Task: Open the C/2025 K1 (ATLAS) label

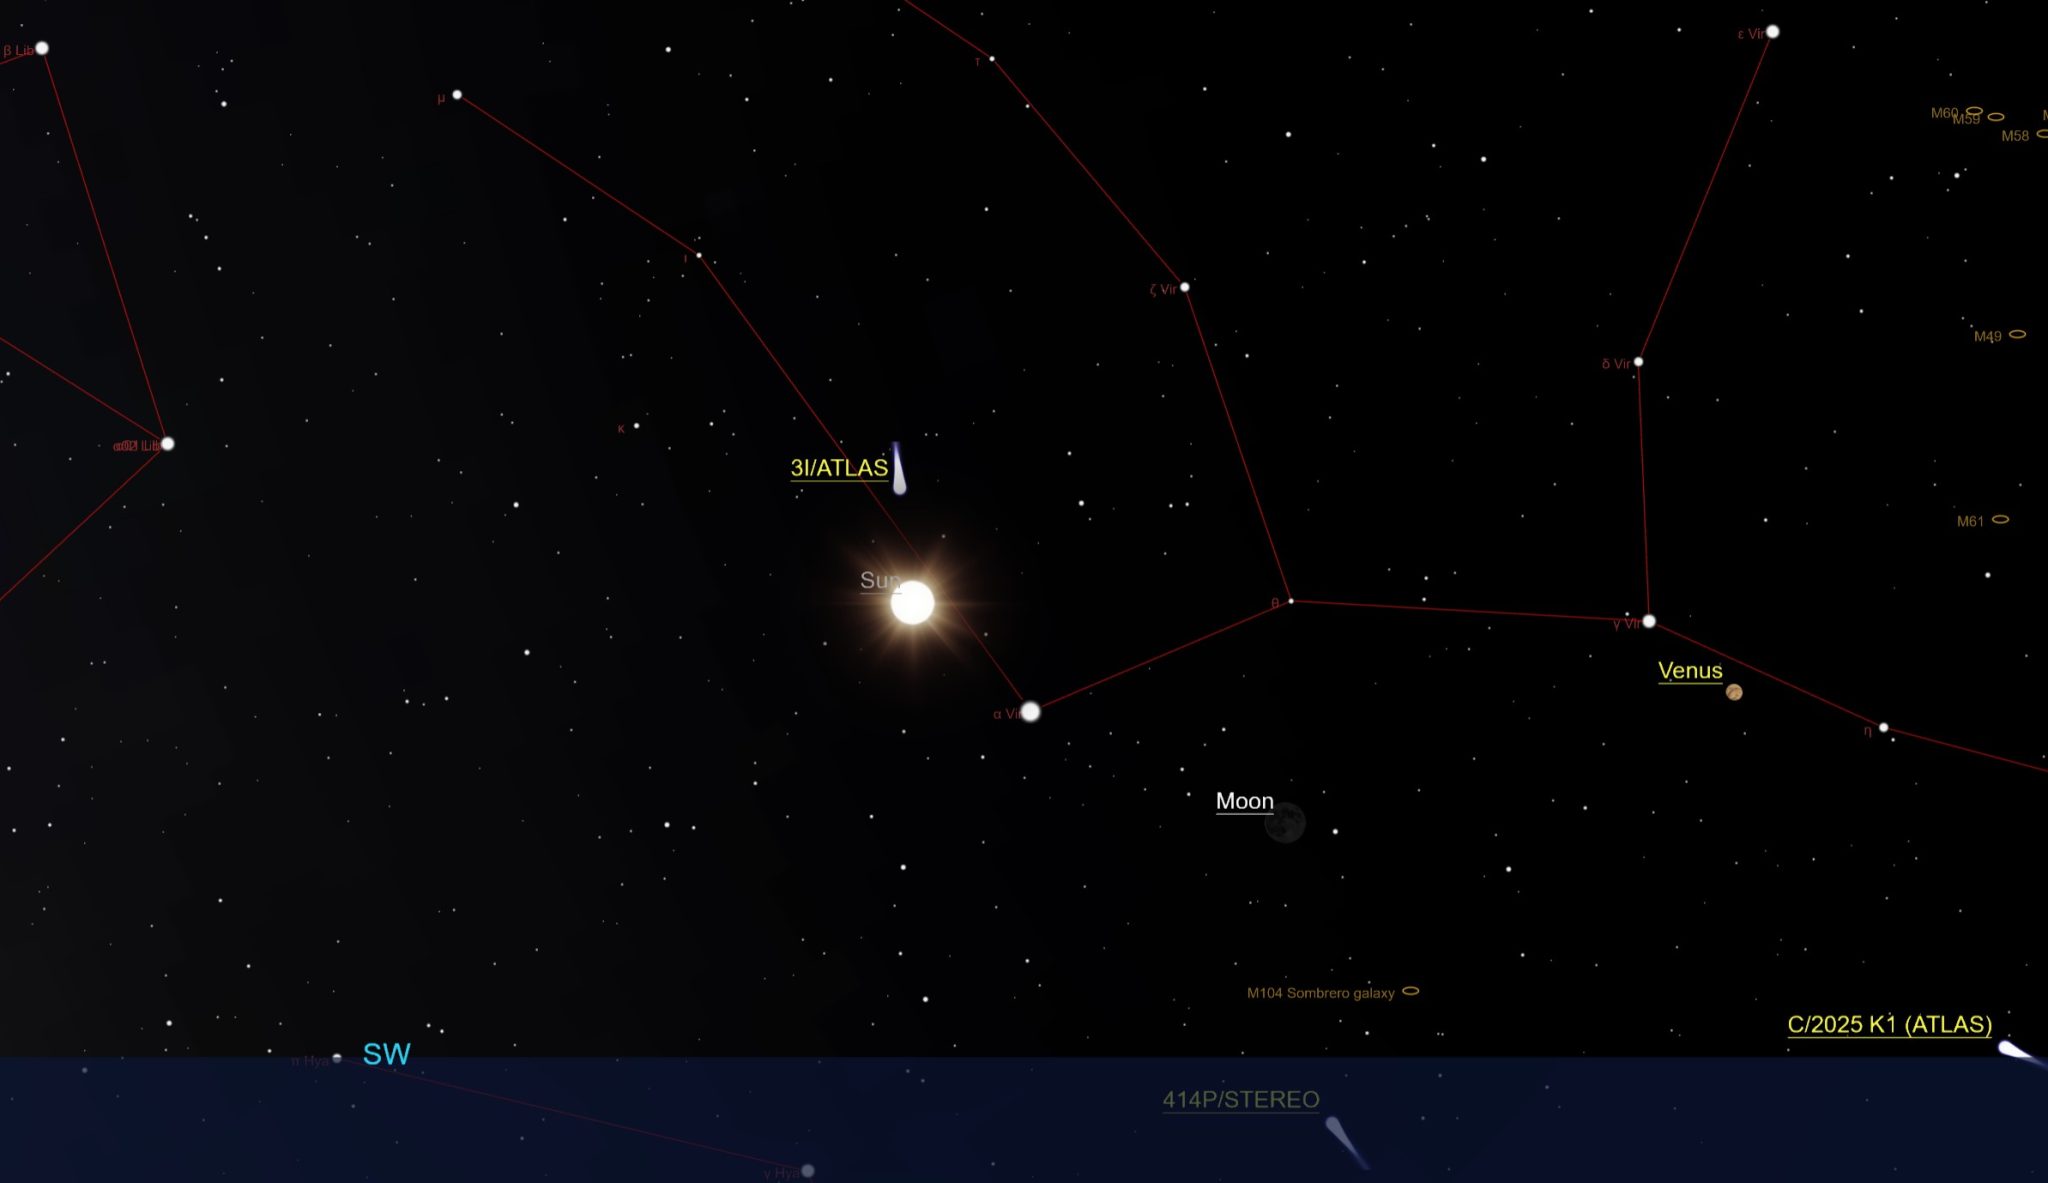Action: tap(1889, 1025)
